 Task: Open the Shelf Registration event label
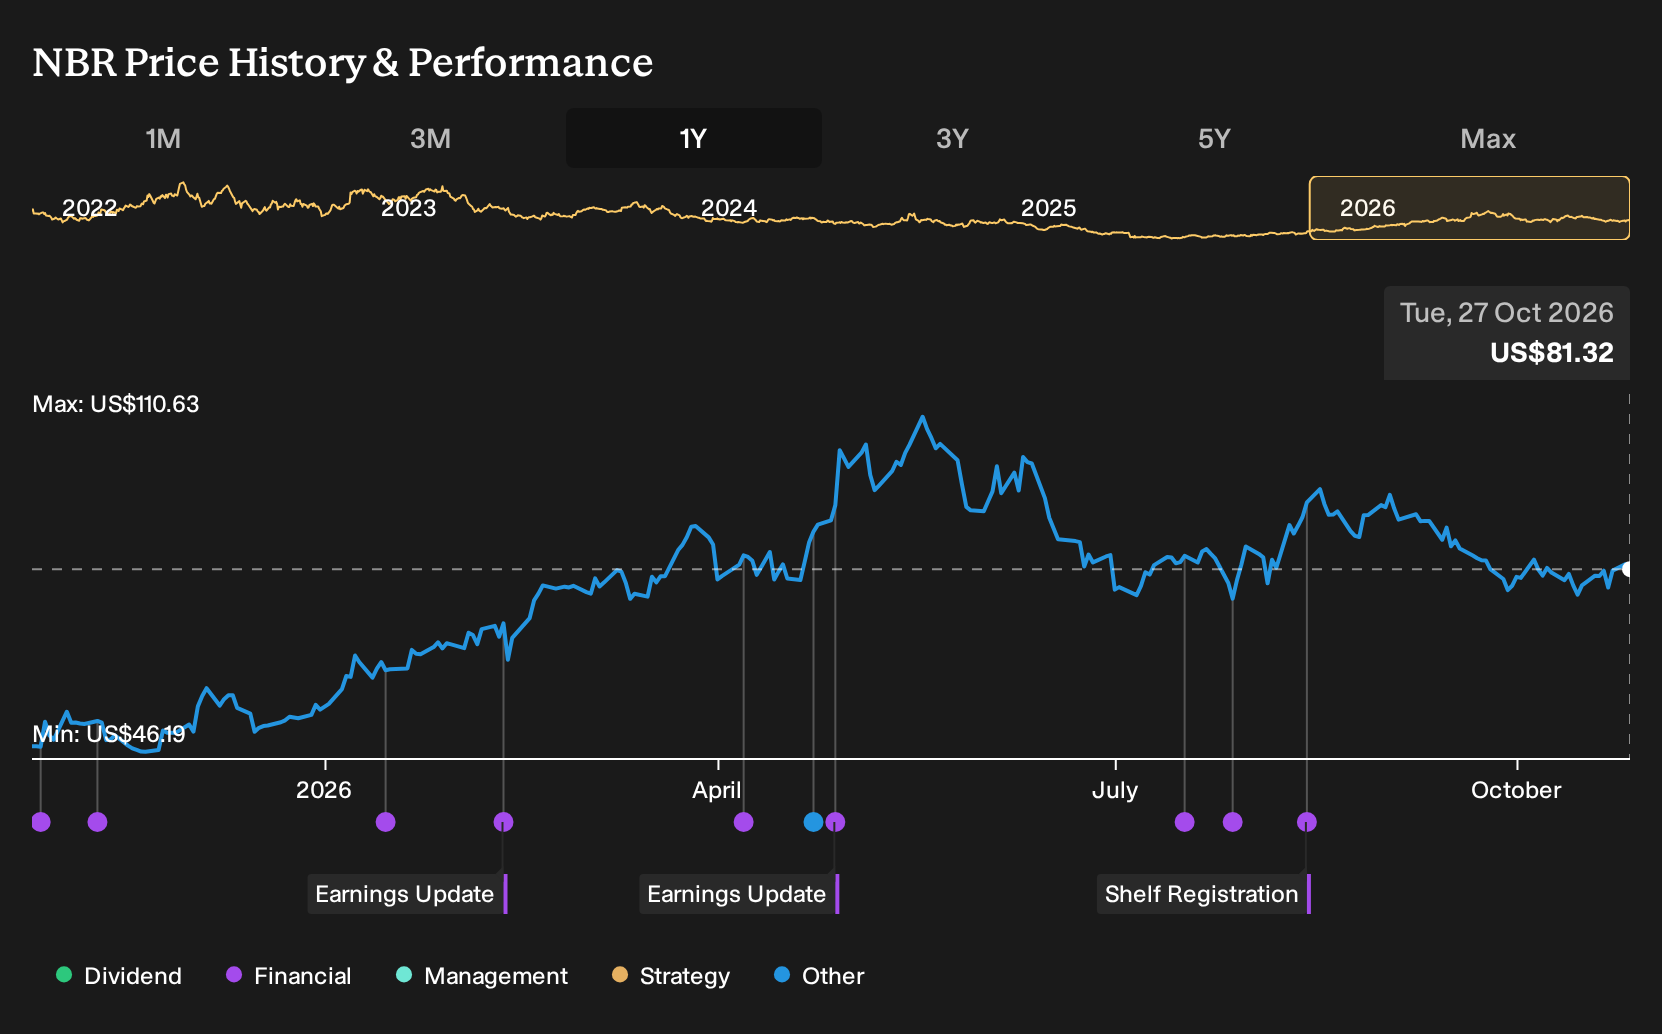[x=1204, y=894]
